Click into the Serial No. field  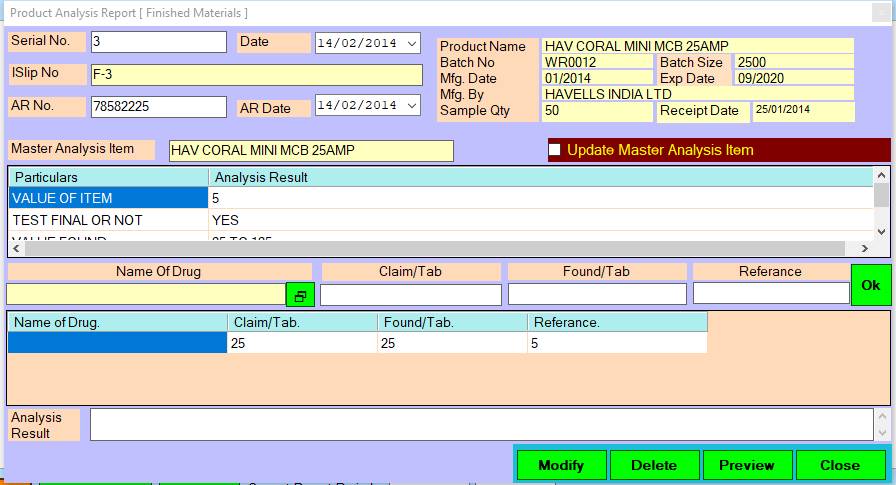(158, 42)
